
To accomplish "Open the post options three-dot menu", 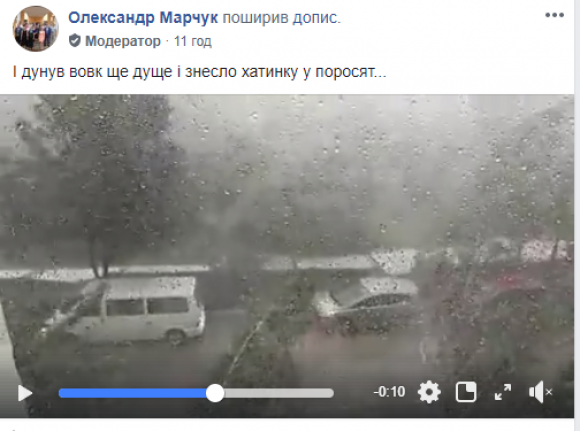I will pyautogui.click(x=554, y=15).
